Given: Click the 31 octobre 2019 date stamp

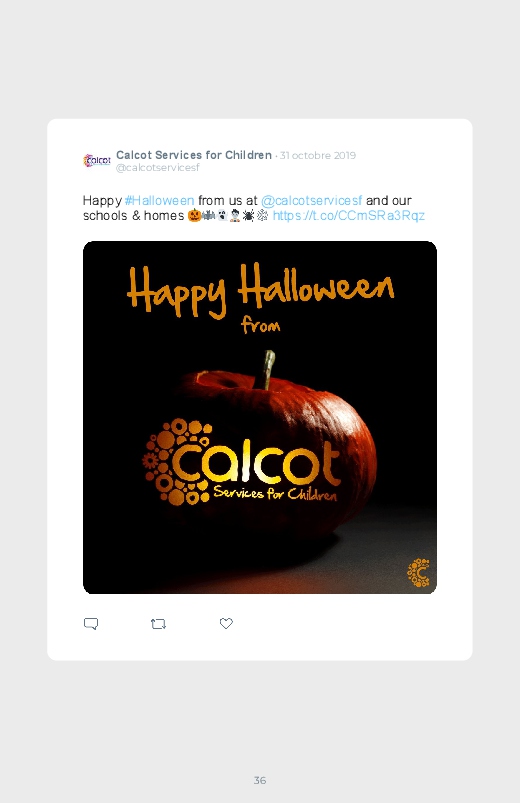Looking at the screenshot, I should [x=318, y=155].
